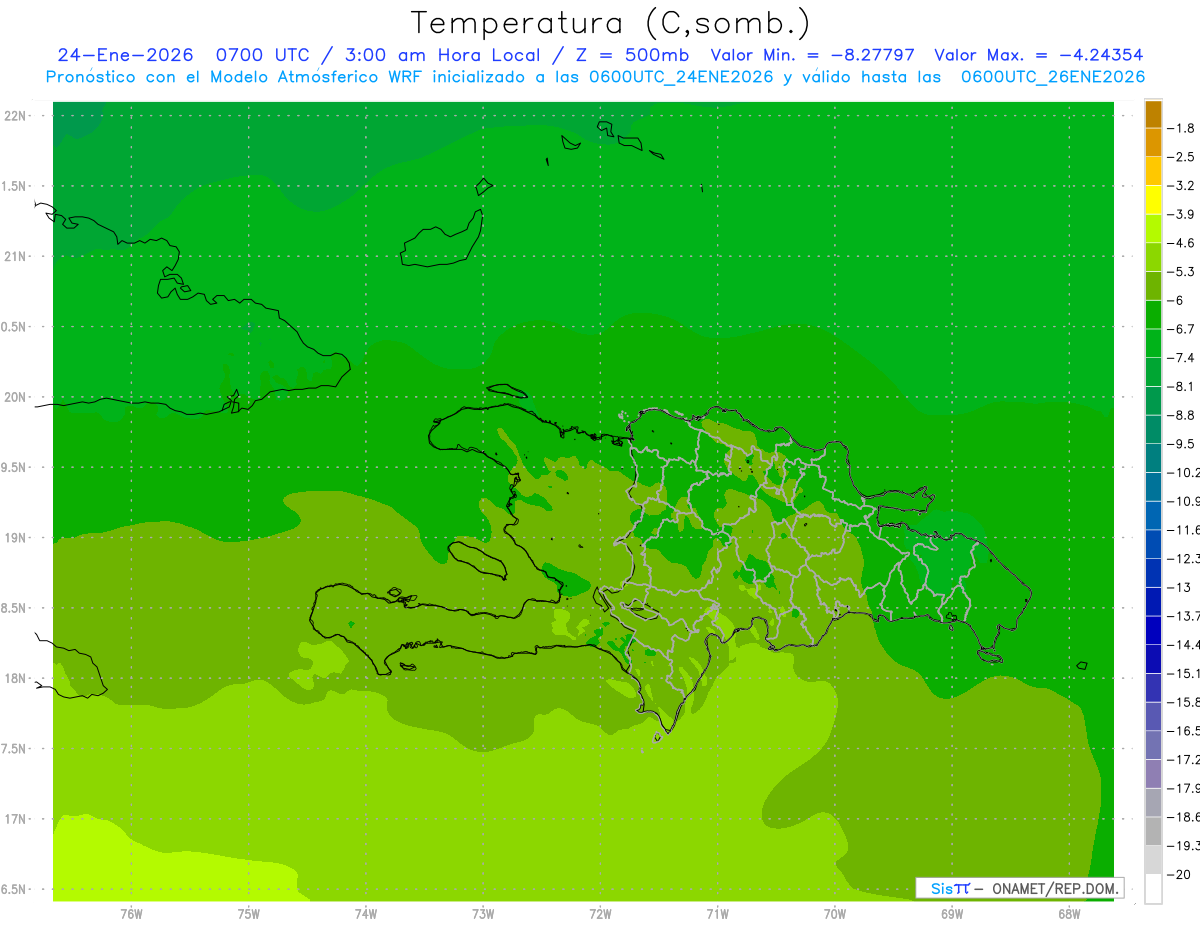
Task: Click "Valor Max. = -4.24354" in header
Action: click(1038, 56)
